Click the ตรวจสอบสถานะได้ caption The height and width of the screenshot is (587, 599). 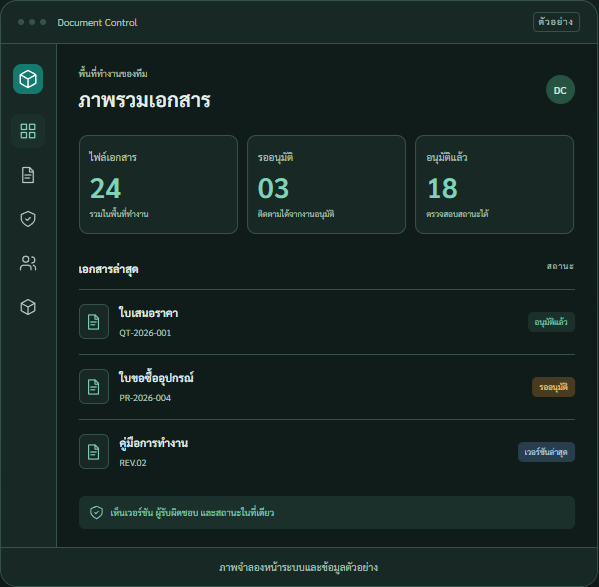457,214
